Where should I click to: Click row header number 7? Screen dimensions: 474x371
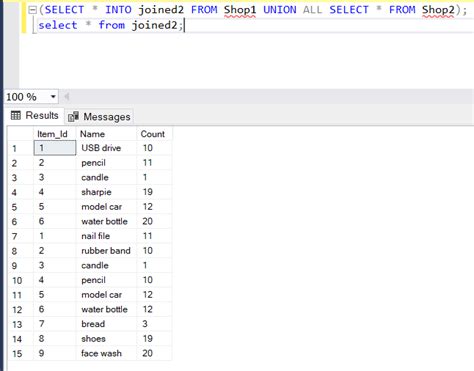[20, 236]
